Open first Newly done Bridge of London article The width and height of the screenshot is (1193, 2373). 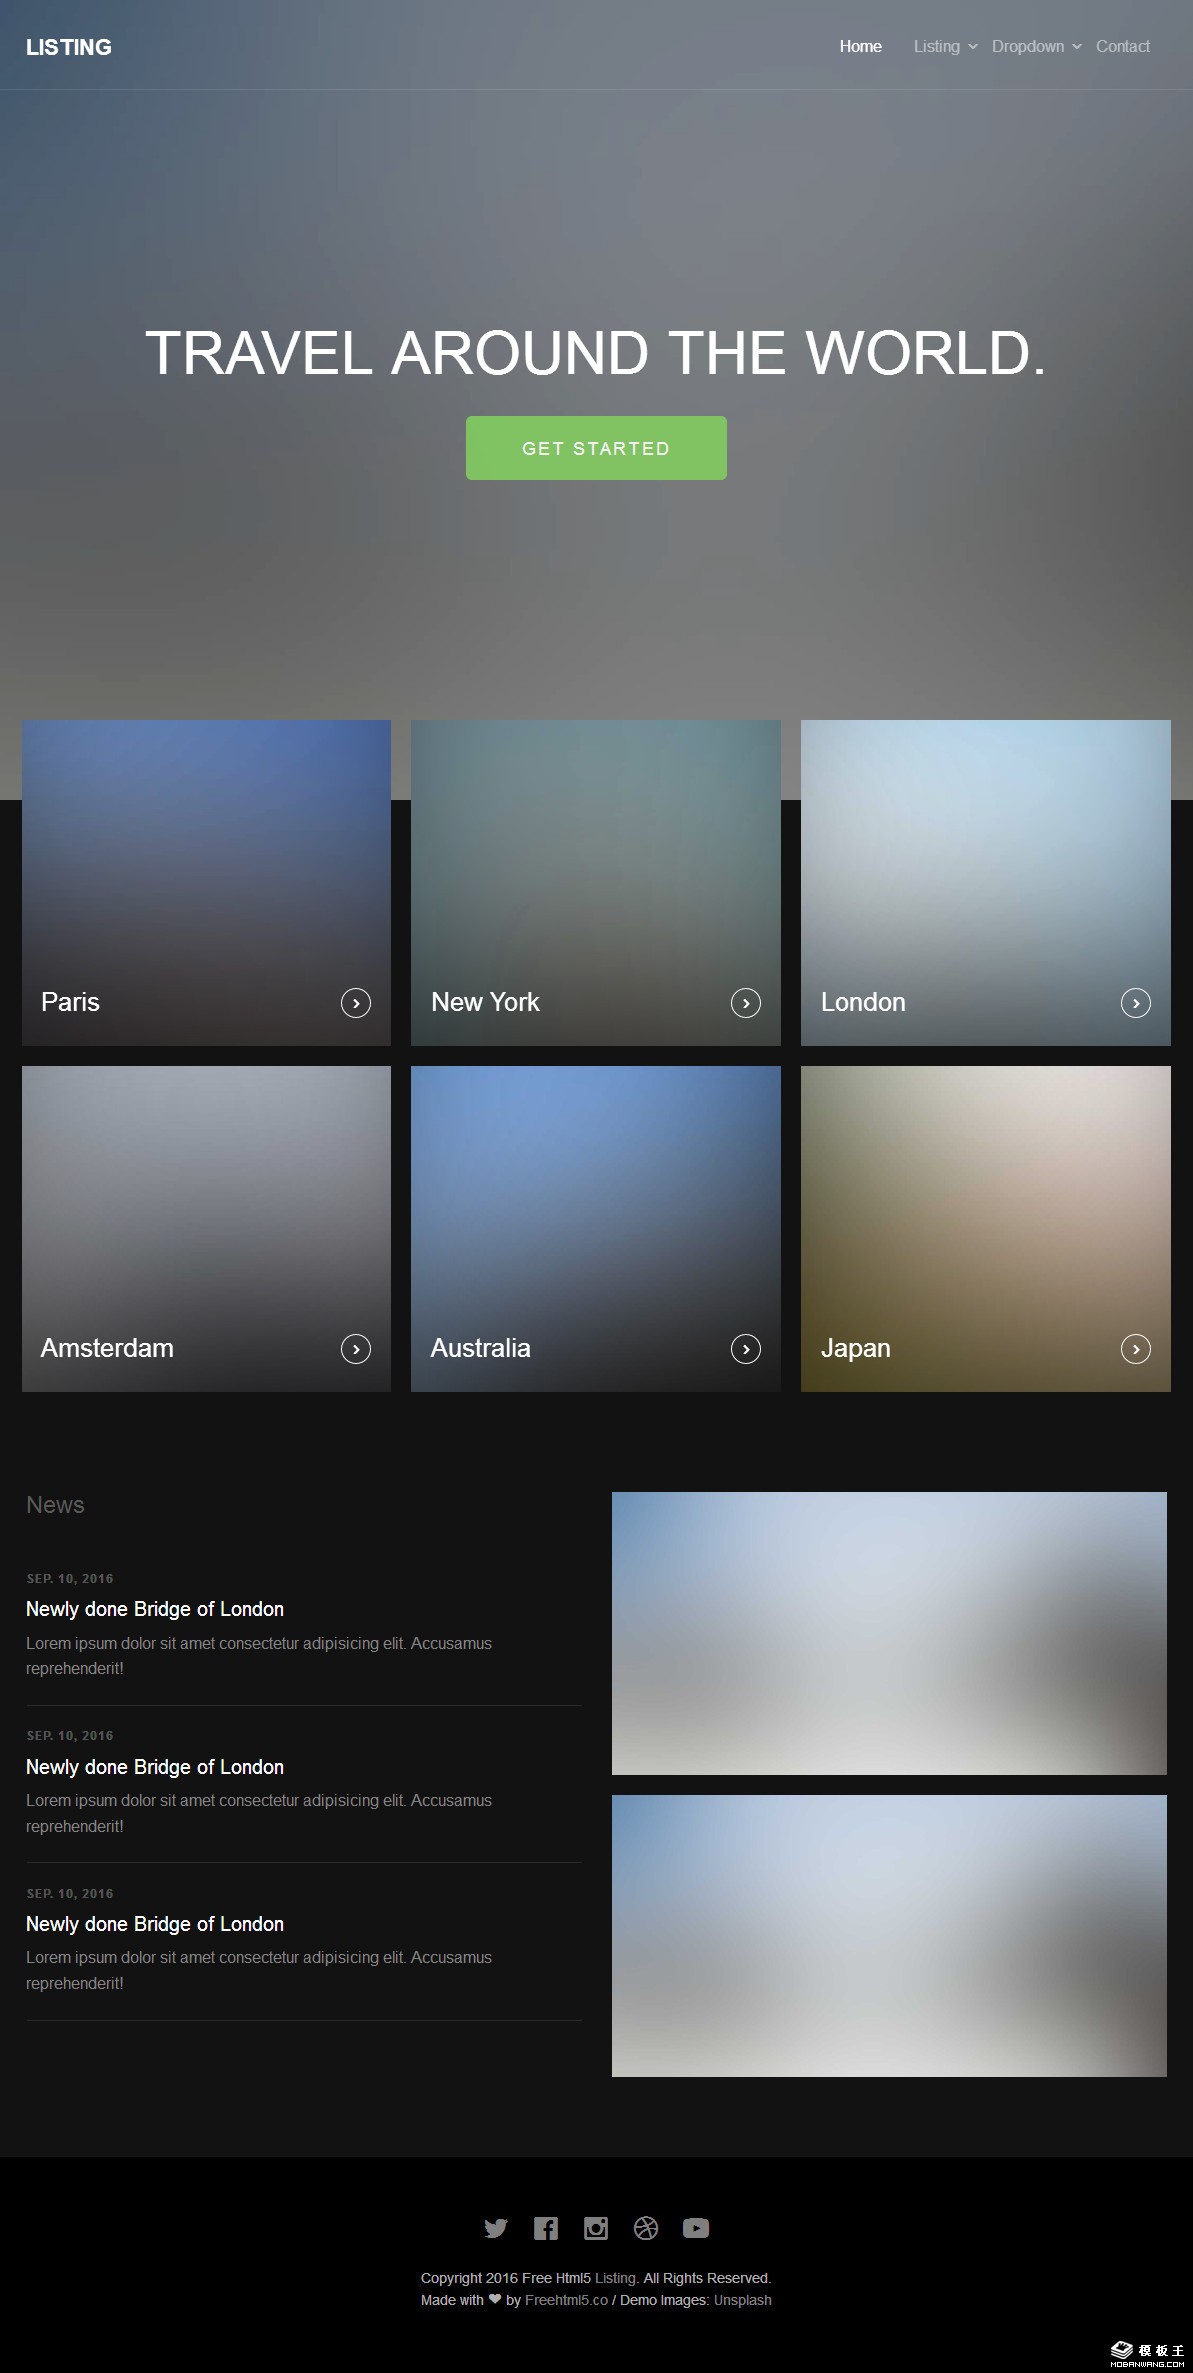[155, 1608]
